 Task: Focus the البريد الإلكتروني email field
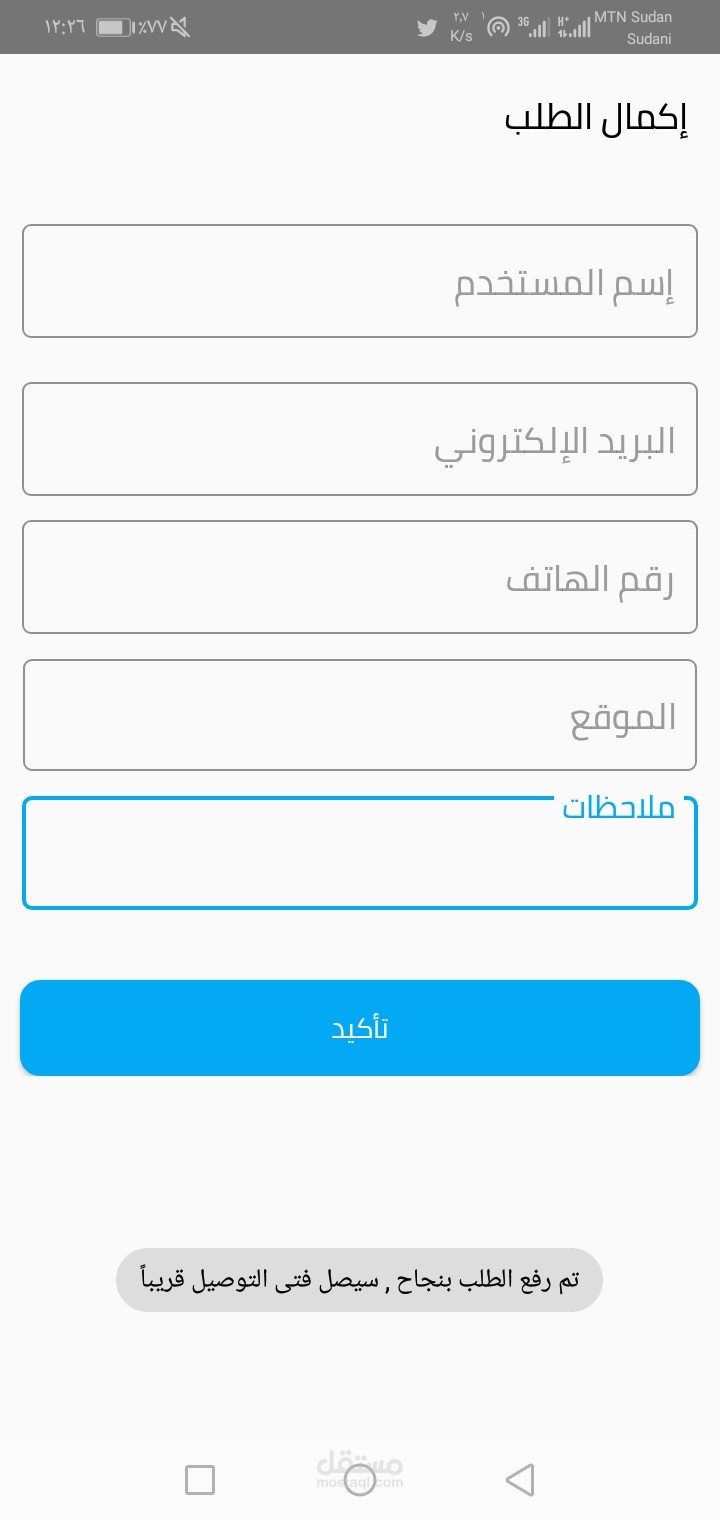tap(360, 439)
